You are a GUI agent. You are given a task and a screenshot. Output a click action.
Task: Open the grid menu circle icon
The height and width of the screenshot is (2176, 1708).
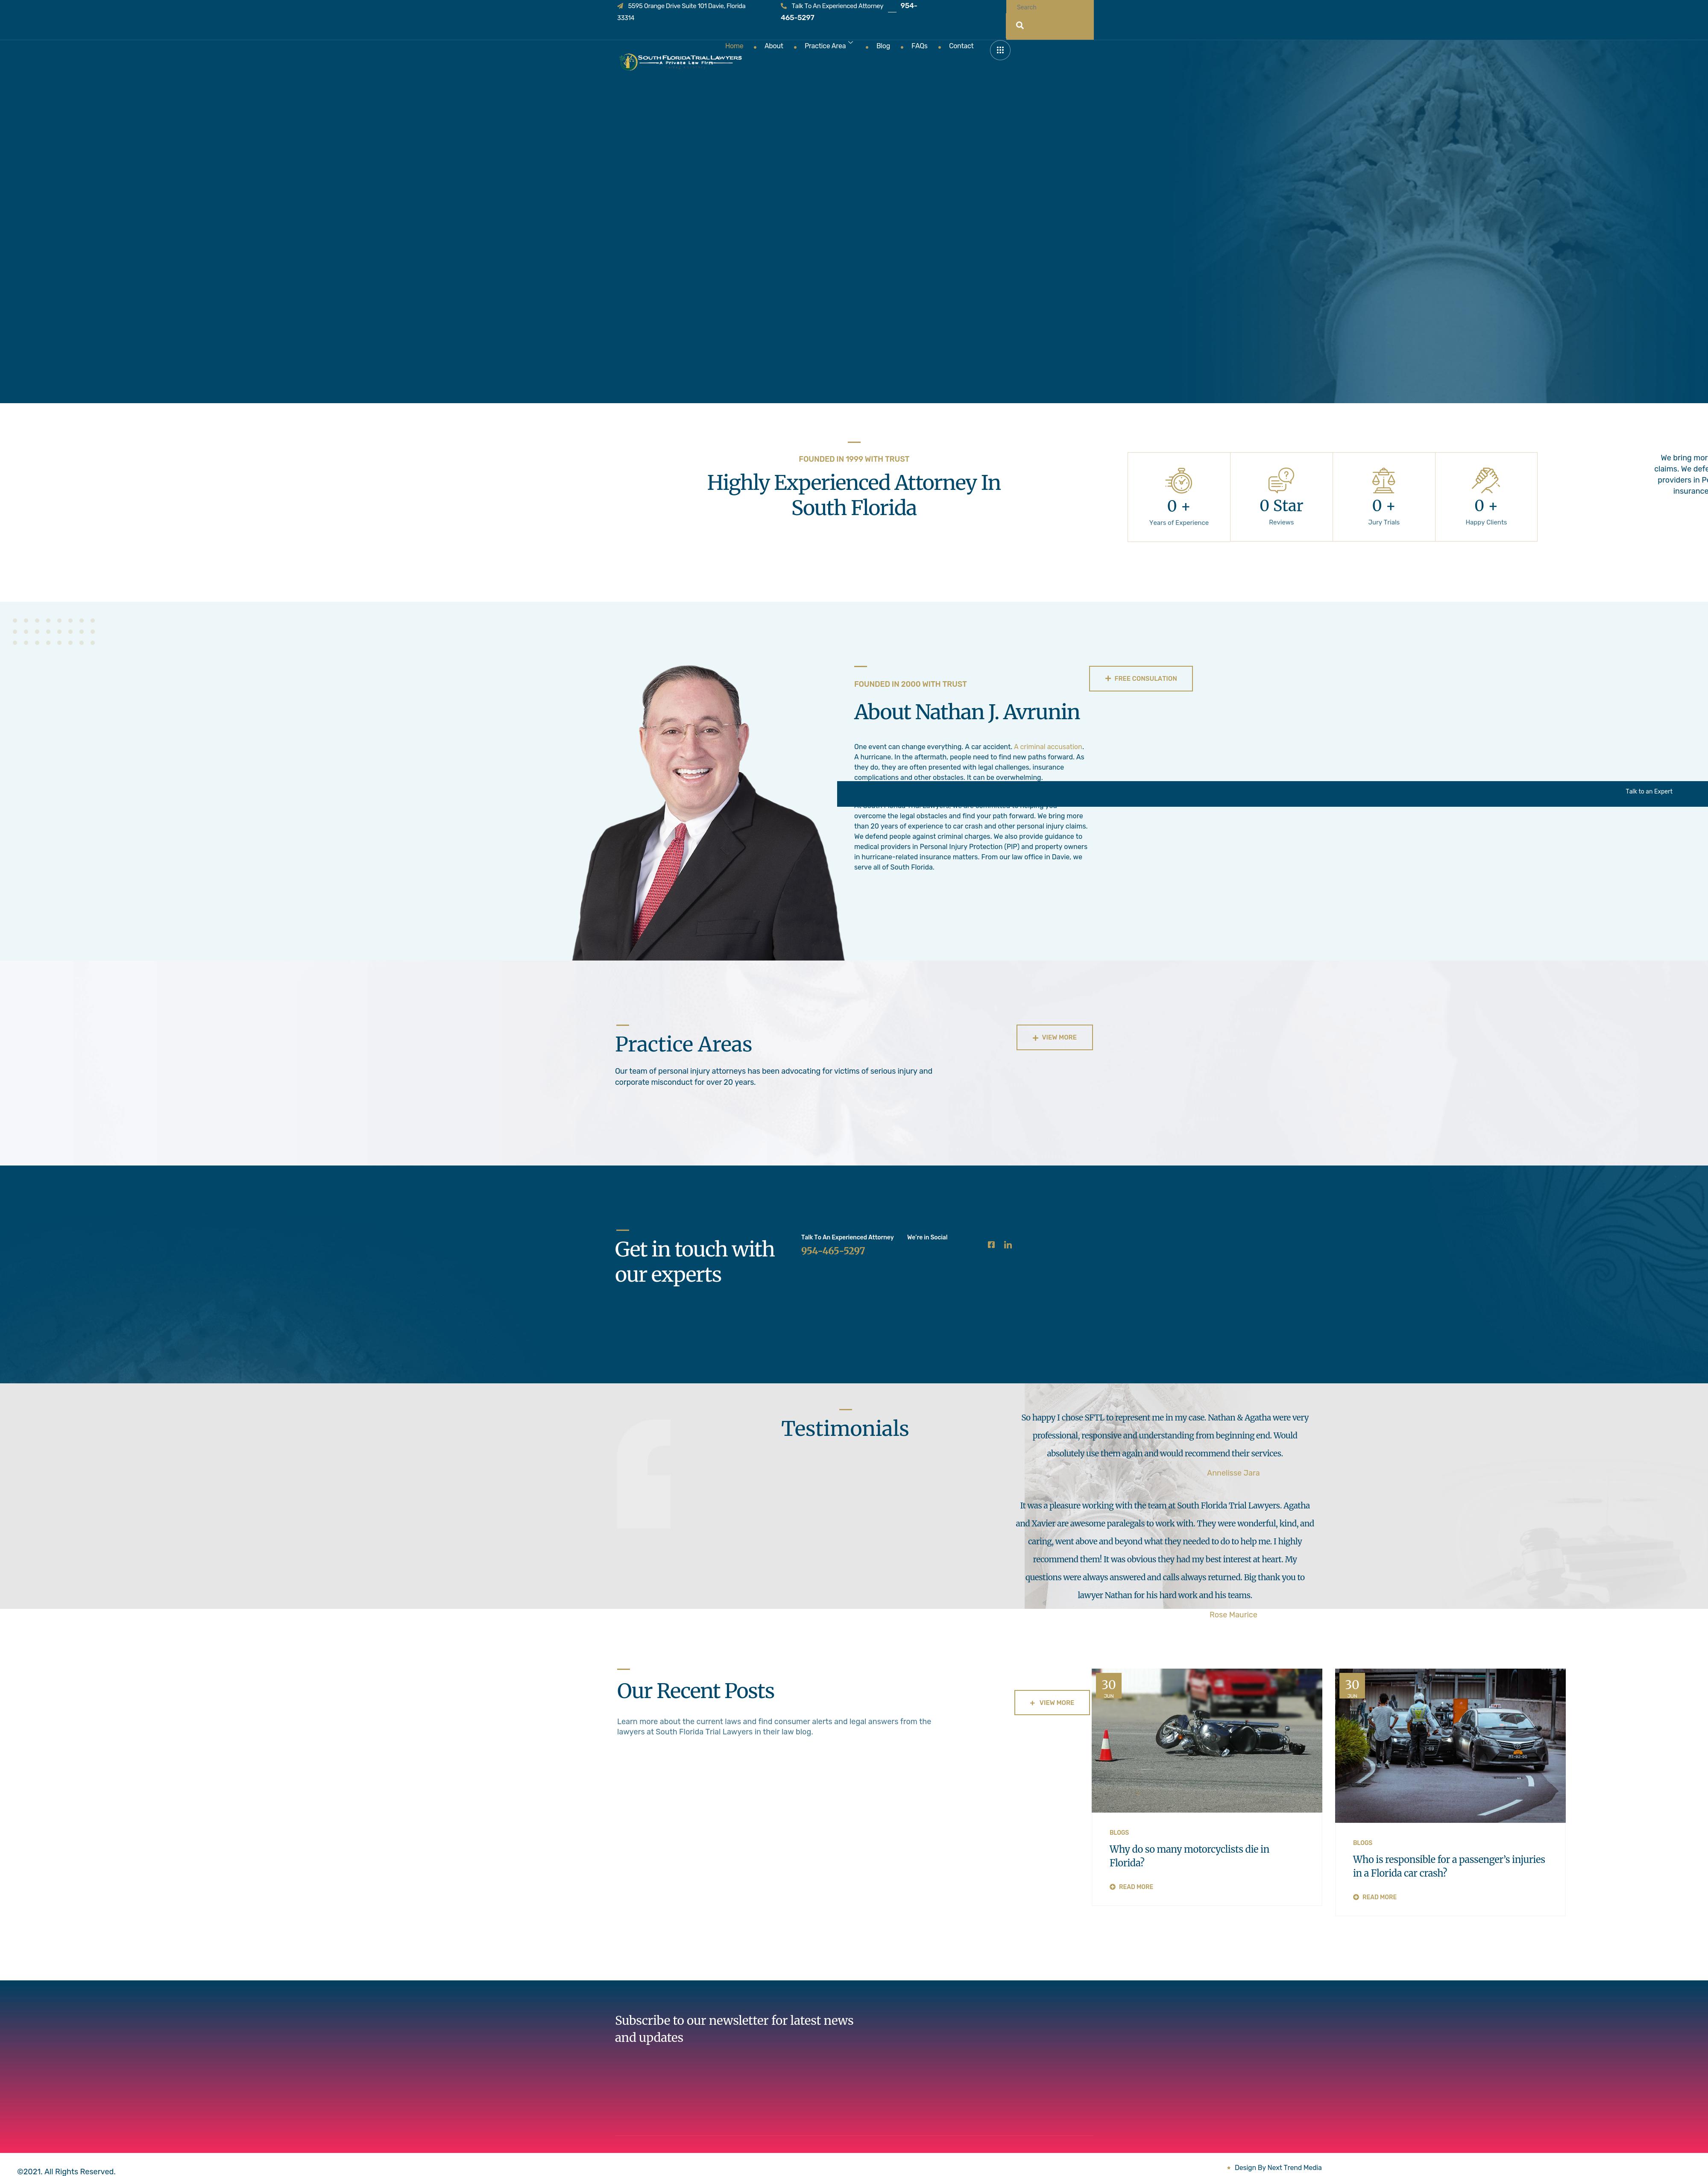[x=1000, y=50]
